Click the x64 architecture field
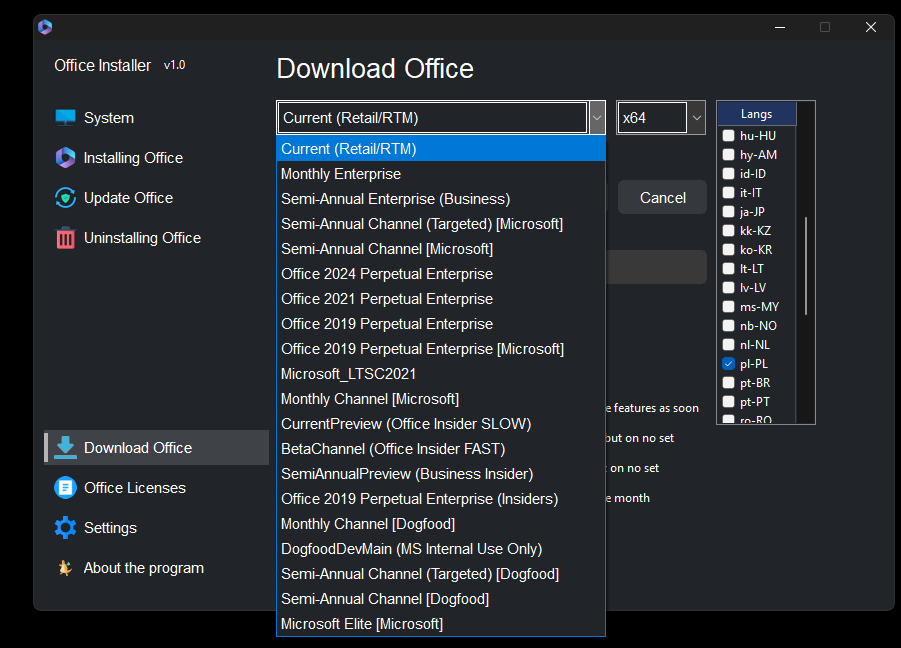Screen dimensions: 901x648 652,118
